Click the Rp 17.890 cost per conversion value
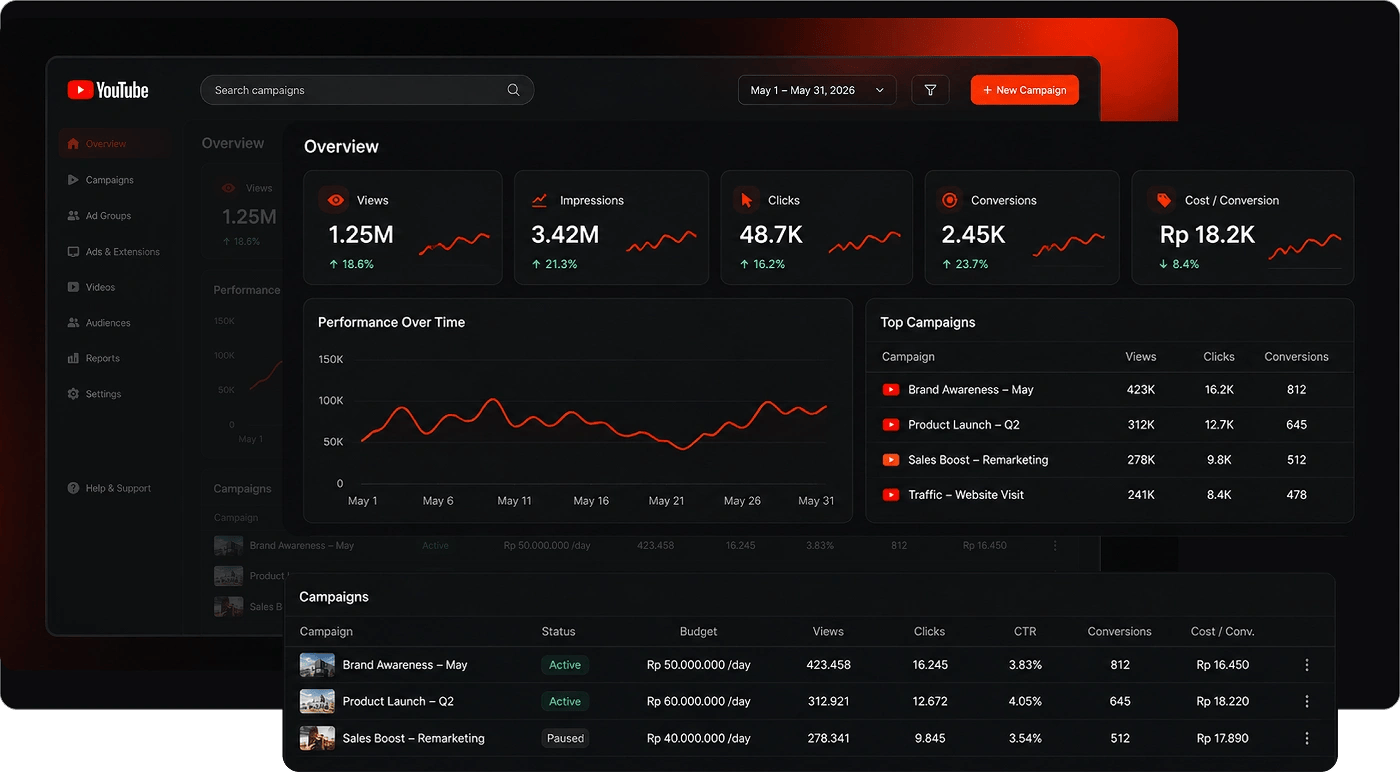The height and width of the screenshot is (772, 1400). [1223, 739]
